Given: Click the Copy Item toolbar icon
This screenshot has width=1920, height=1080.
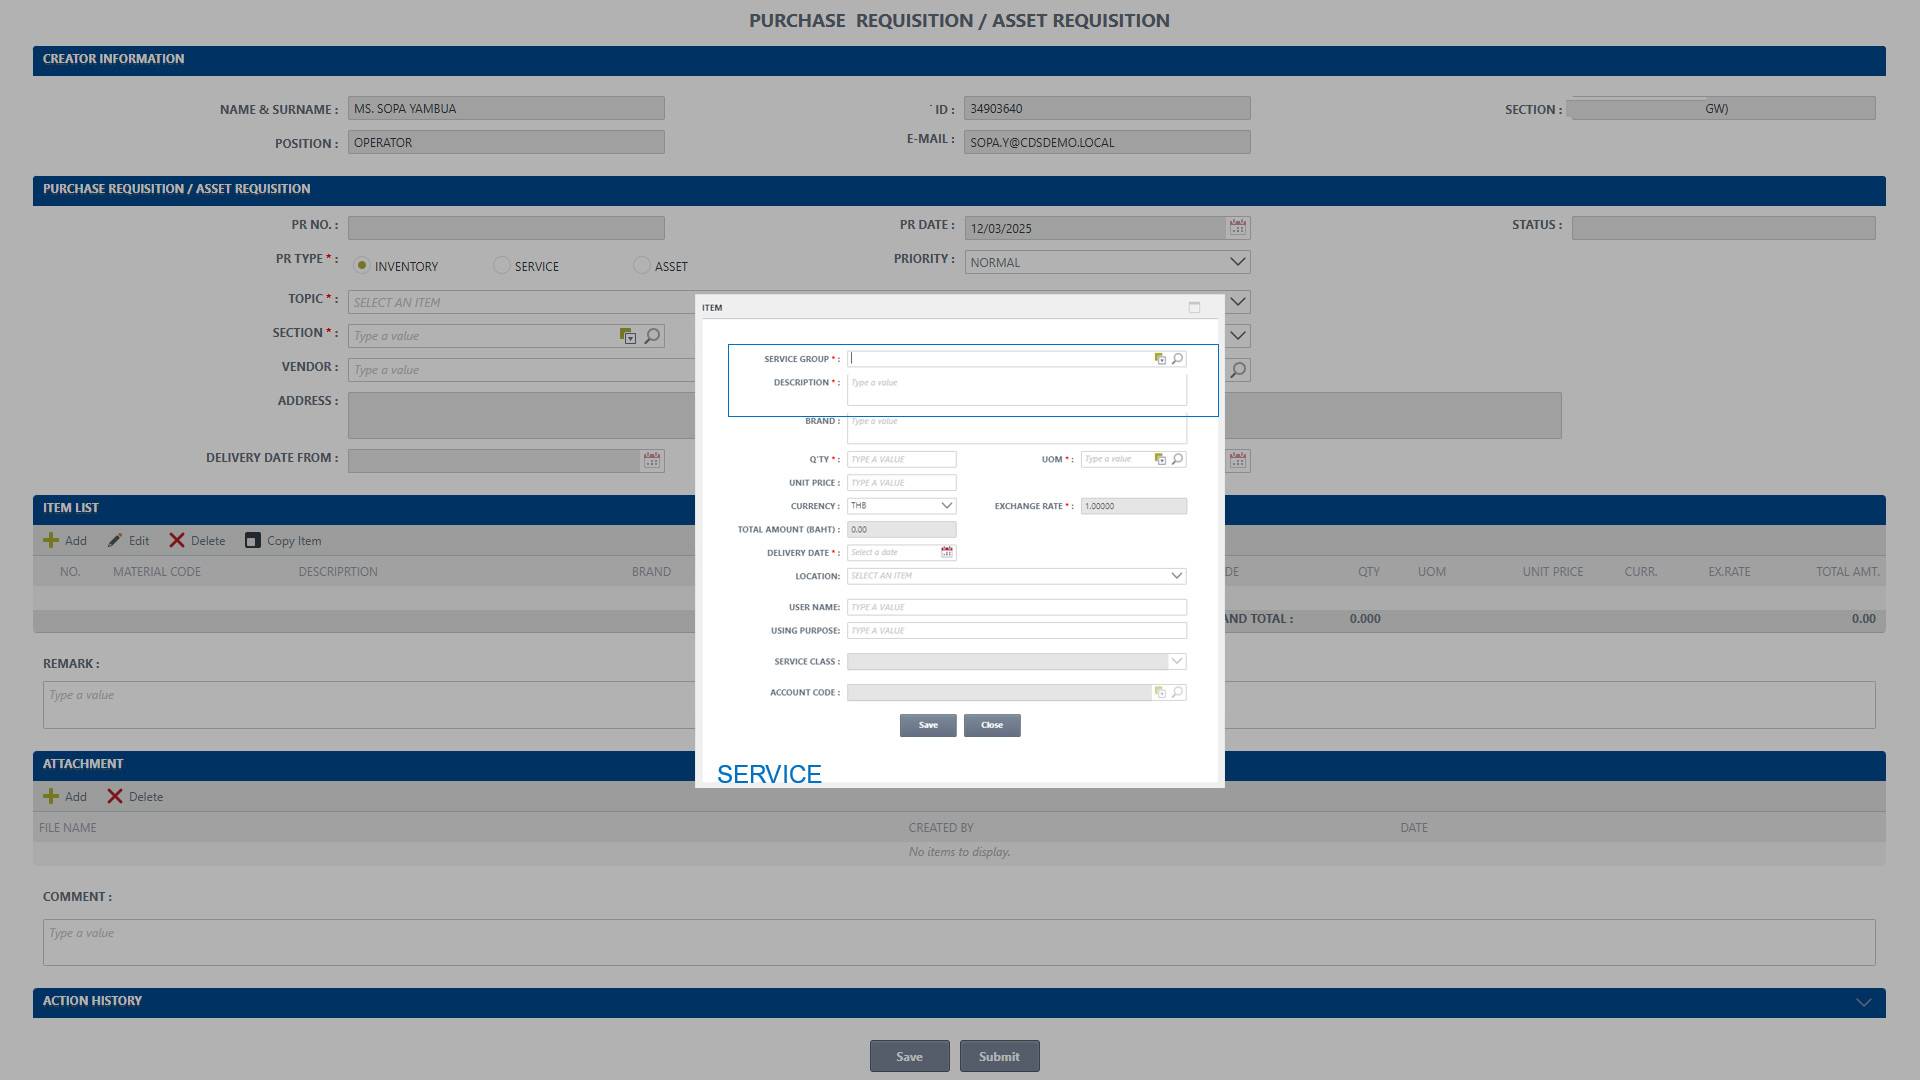Looking at the screenshot, I should coord(253,540).
